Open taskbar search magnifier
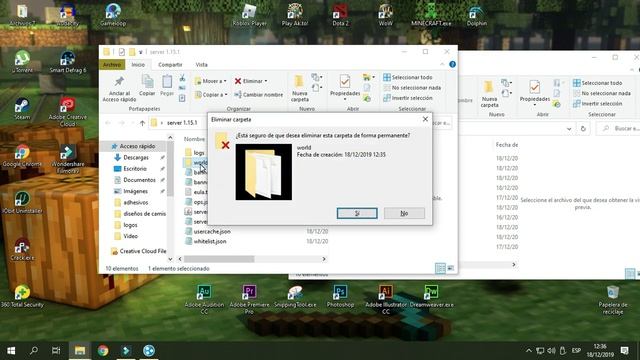Screen dimensions: 640x360 (34, 351)
